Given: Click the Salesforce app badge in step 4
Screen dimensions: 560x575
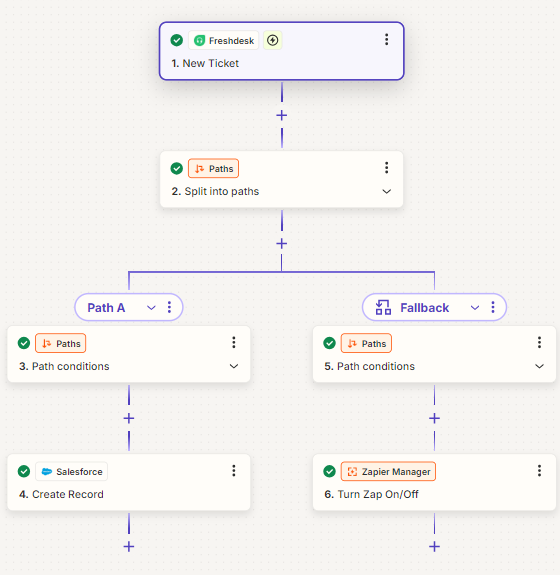Looking at the screenshot, I should click(x=72, y=472).
